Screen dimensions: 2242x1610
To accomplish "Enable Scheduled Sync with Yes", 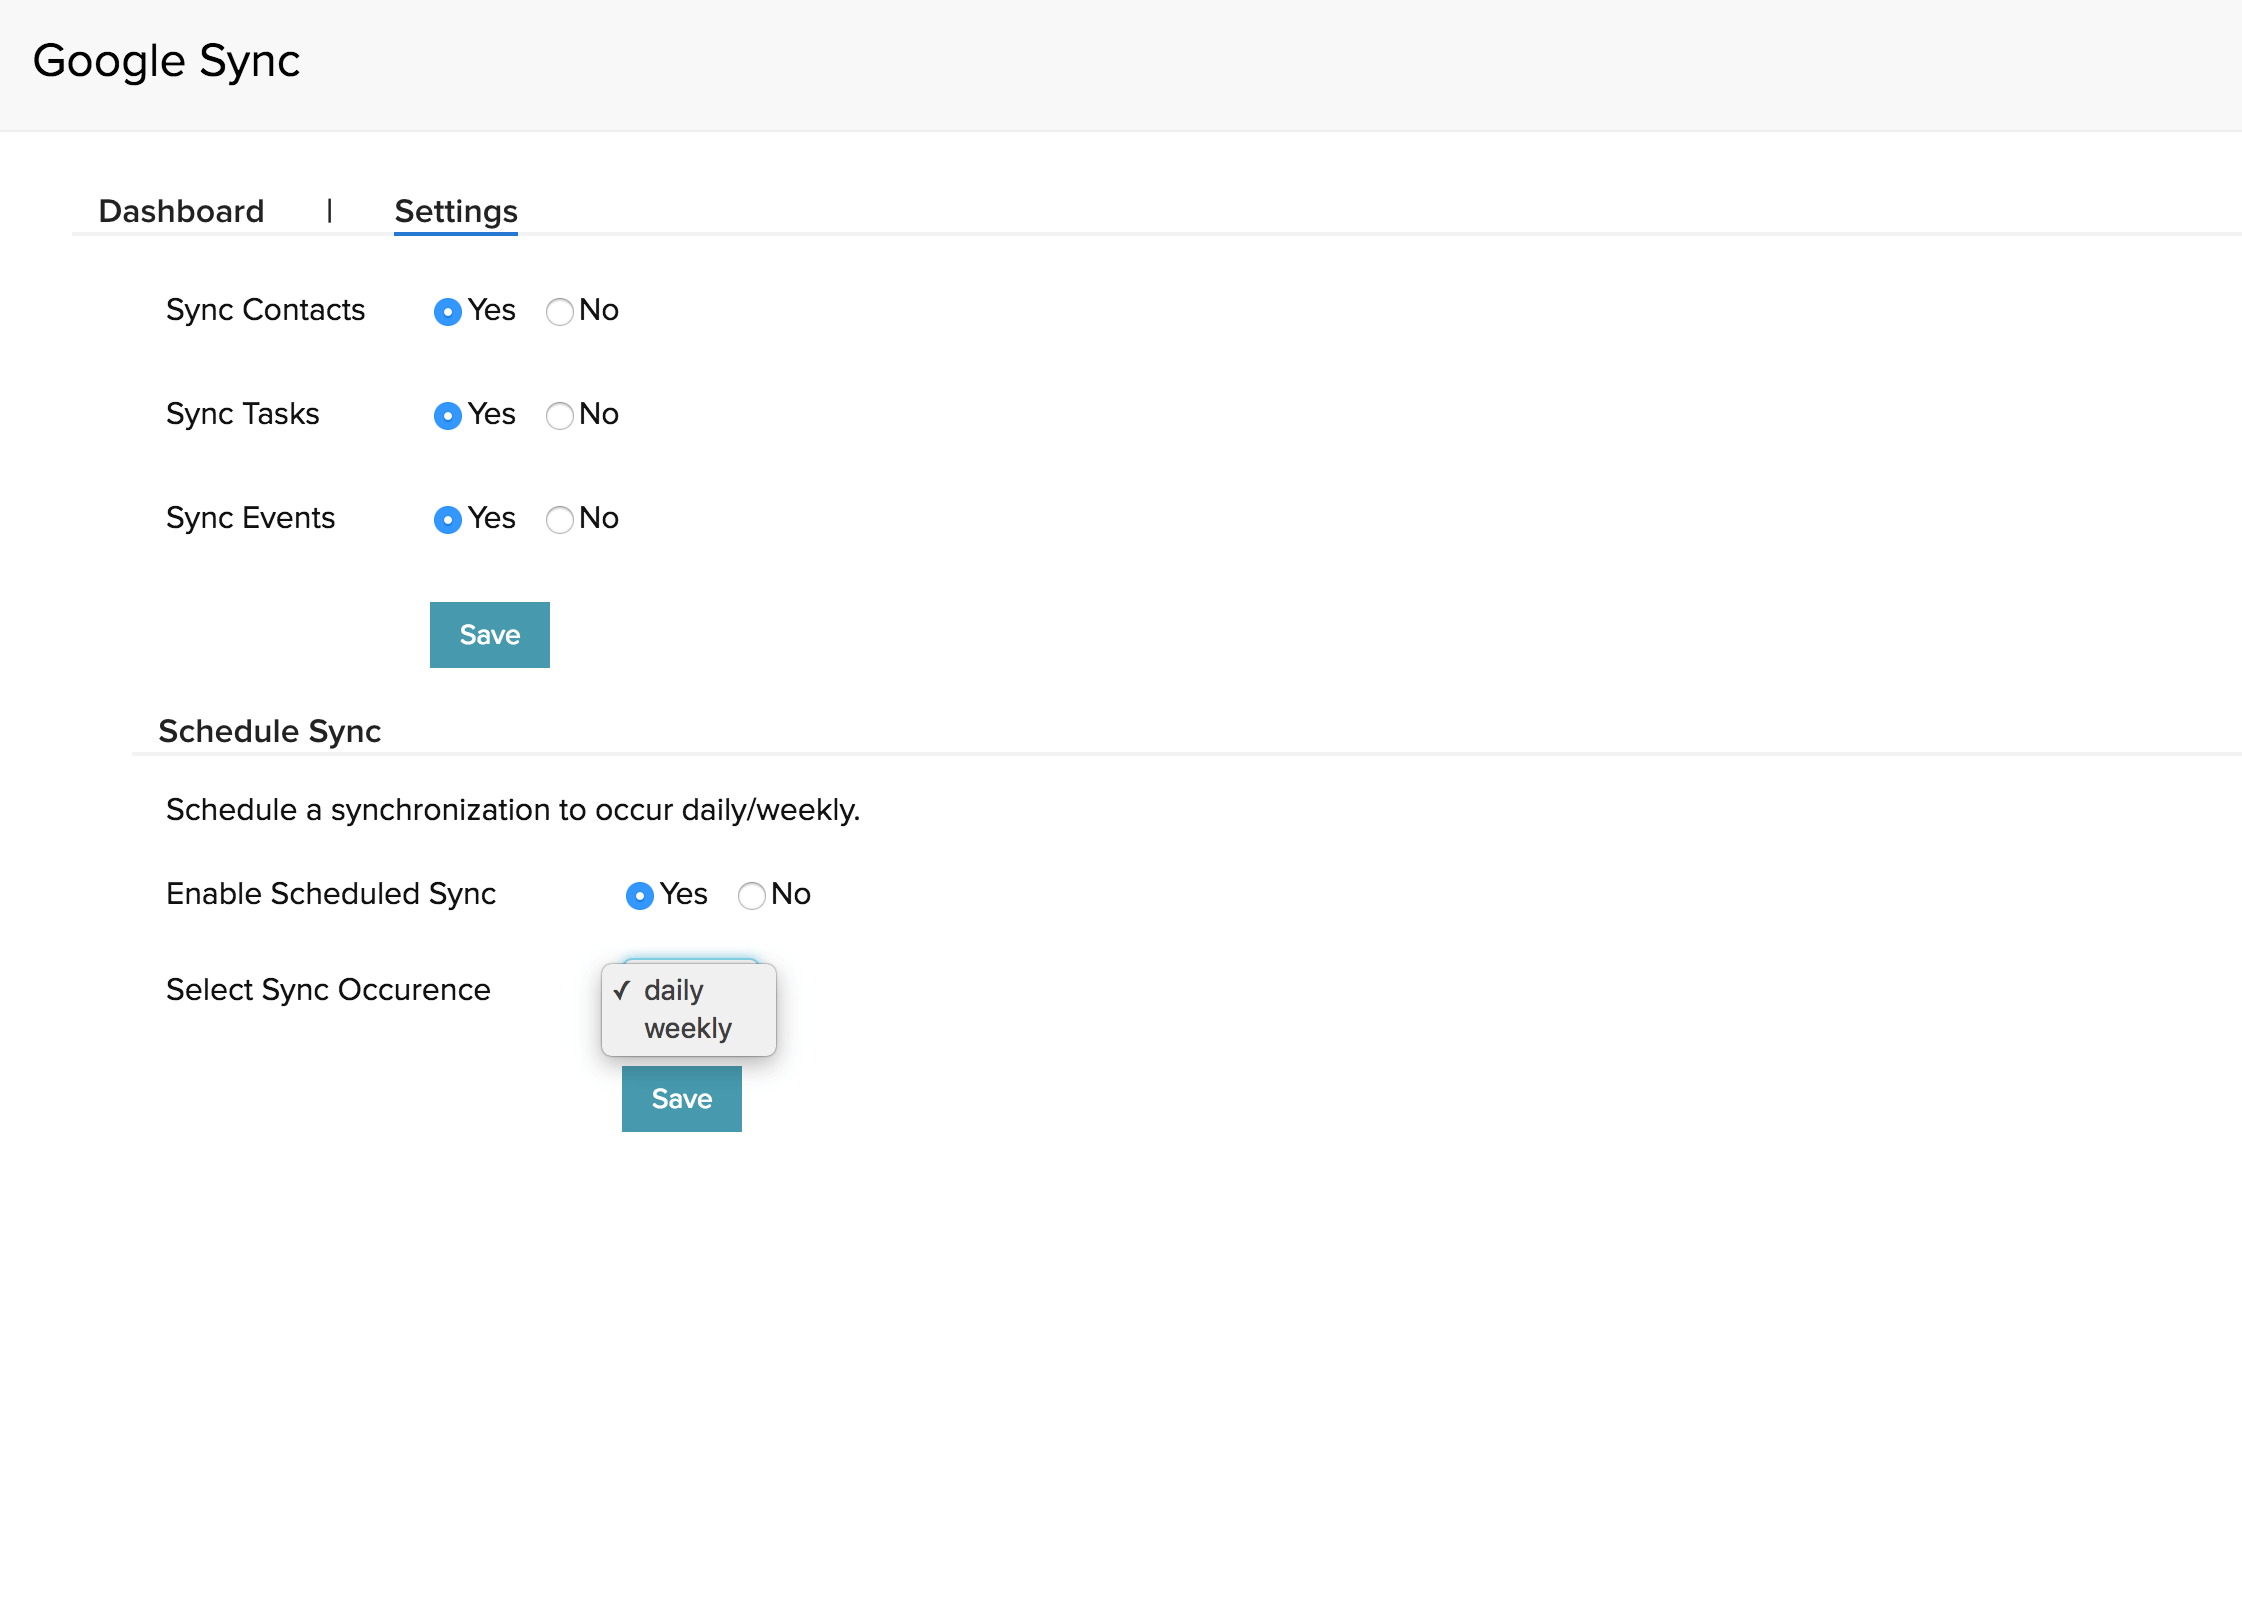I will [x=640, y=896].
